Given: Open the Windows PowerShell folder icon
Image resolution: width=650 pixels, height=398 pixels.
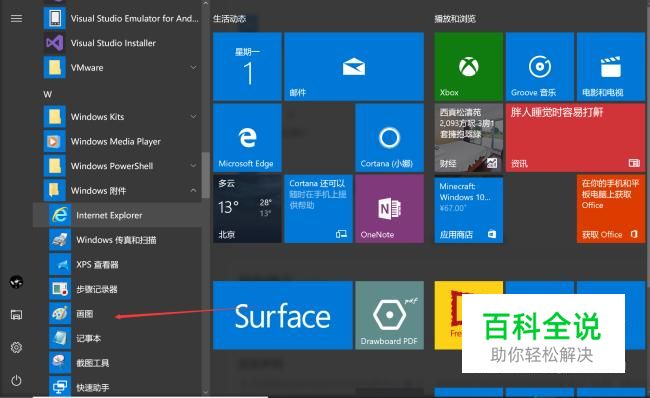Looking at the screenshot, I should click(55, 166).
